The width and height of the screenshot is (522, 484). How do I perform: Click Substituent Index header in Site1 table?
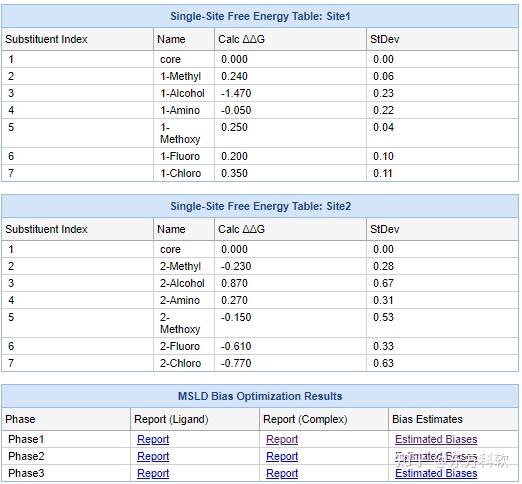click(x=46, y=39)
